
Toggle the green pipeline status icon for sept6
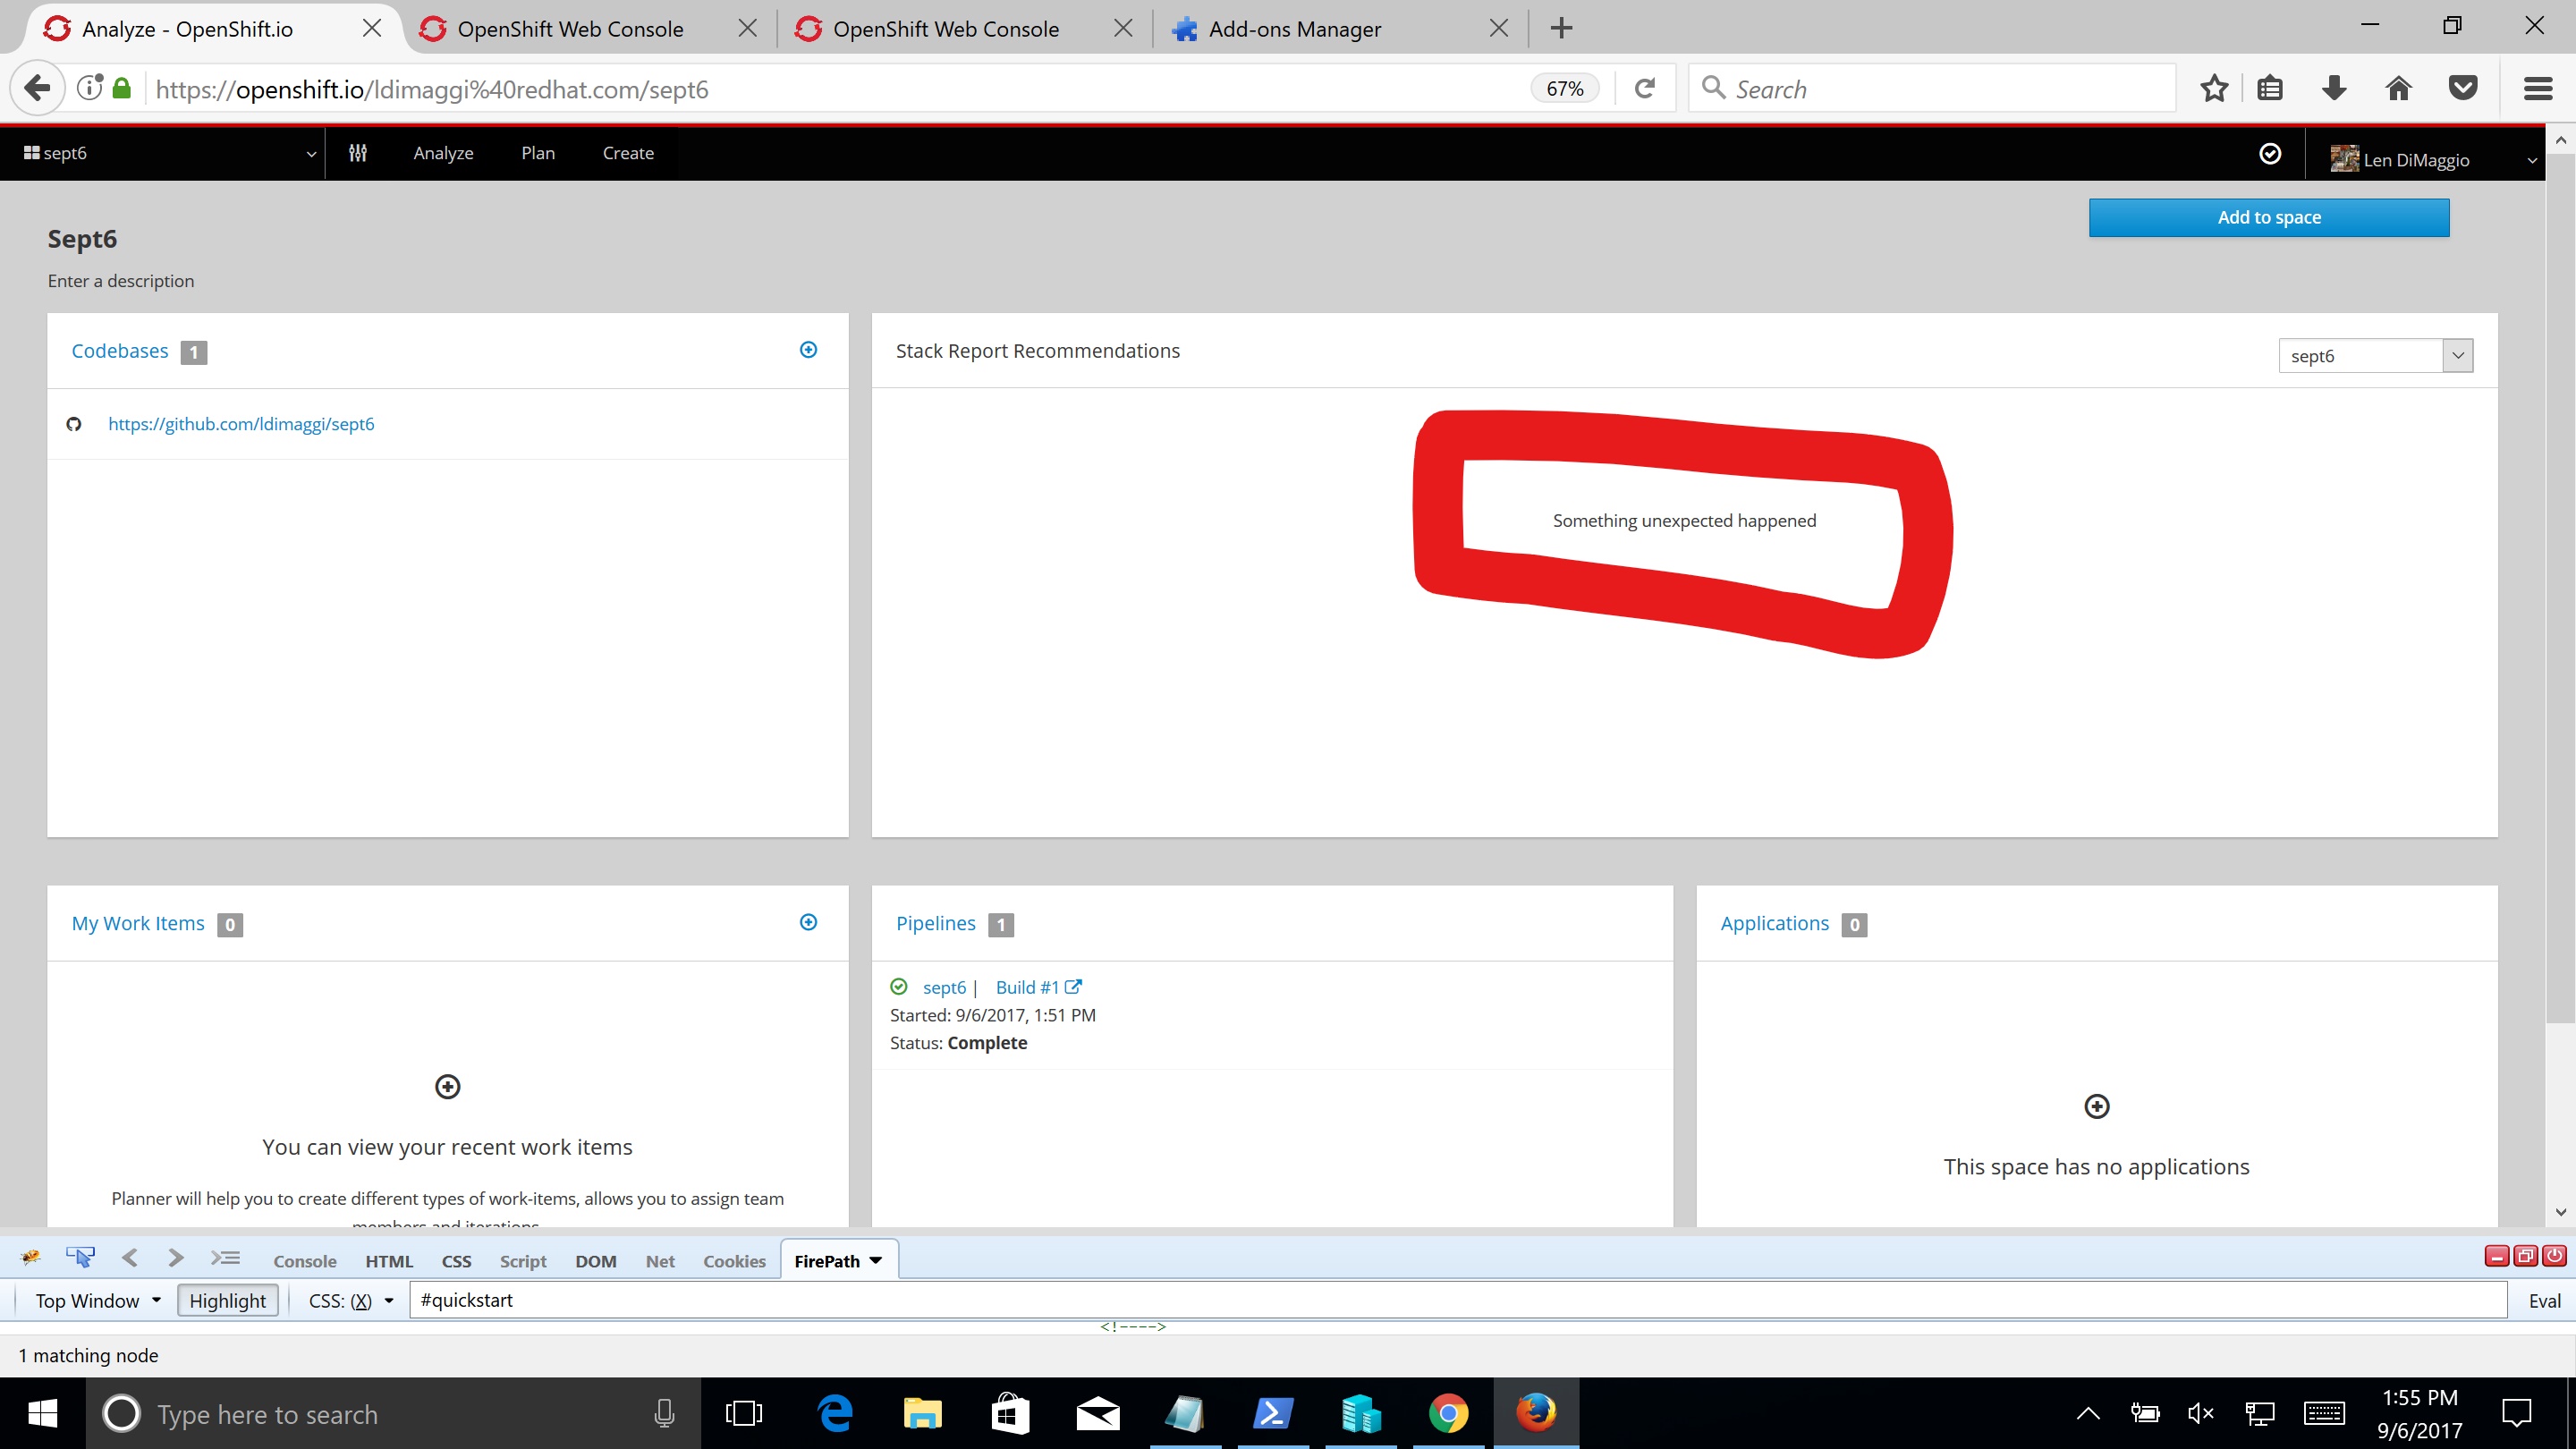coord(898,986)
